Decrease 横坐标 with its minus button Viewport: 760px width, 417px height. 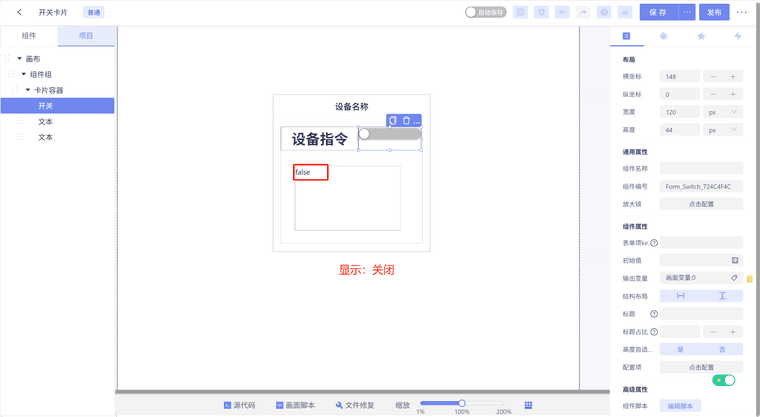pos(713,77)
